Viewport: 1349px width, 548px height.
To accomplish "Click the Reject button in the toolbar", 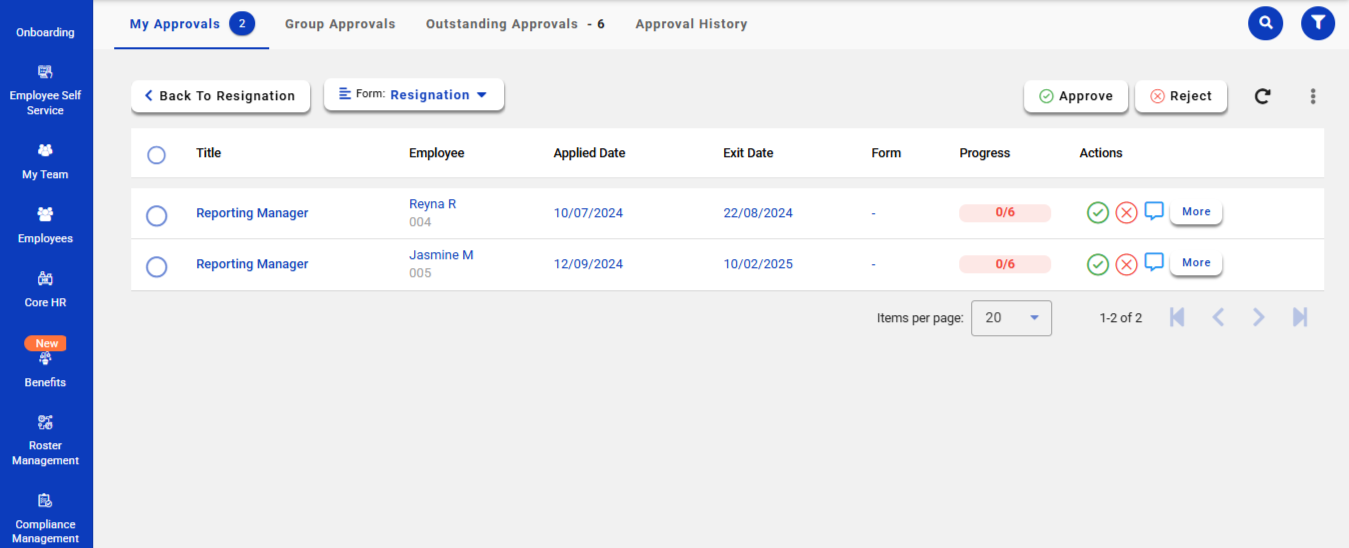I will (1180, 96).
